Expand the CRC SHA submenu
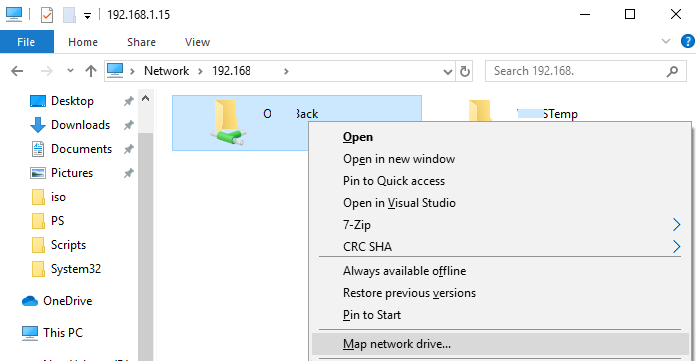The width and height of the screenshot is (696, 361). coord(501,246)
